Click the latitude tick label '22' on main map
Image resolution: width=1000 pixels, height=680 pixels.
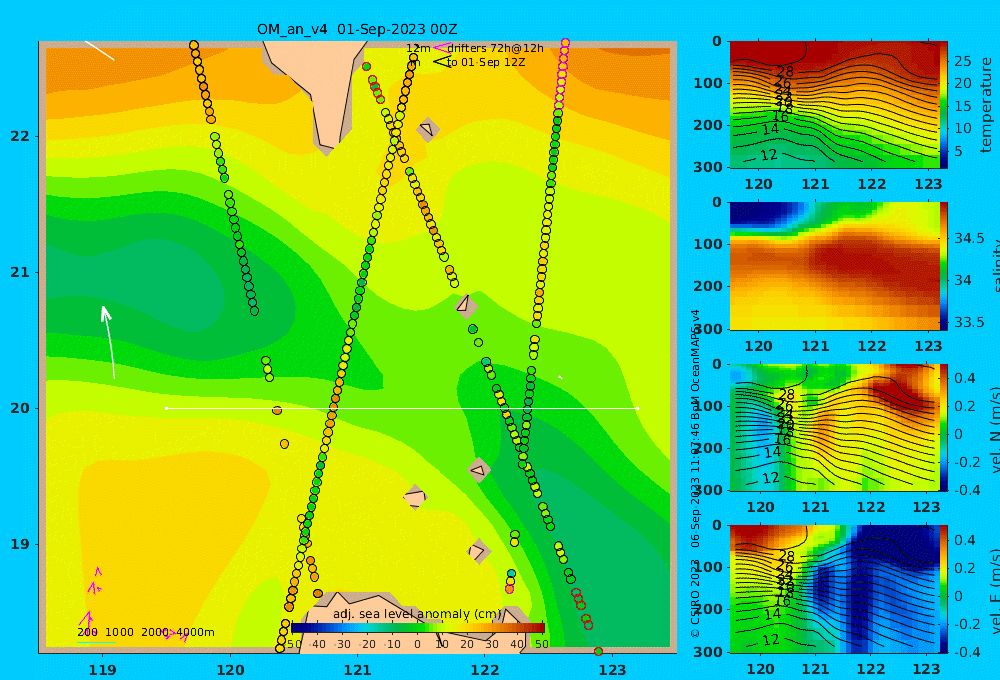(x=20, y=136)
